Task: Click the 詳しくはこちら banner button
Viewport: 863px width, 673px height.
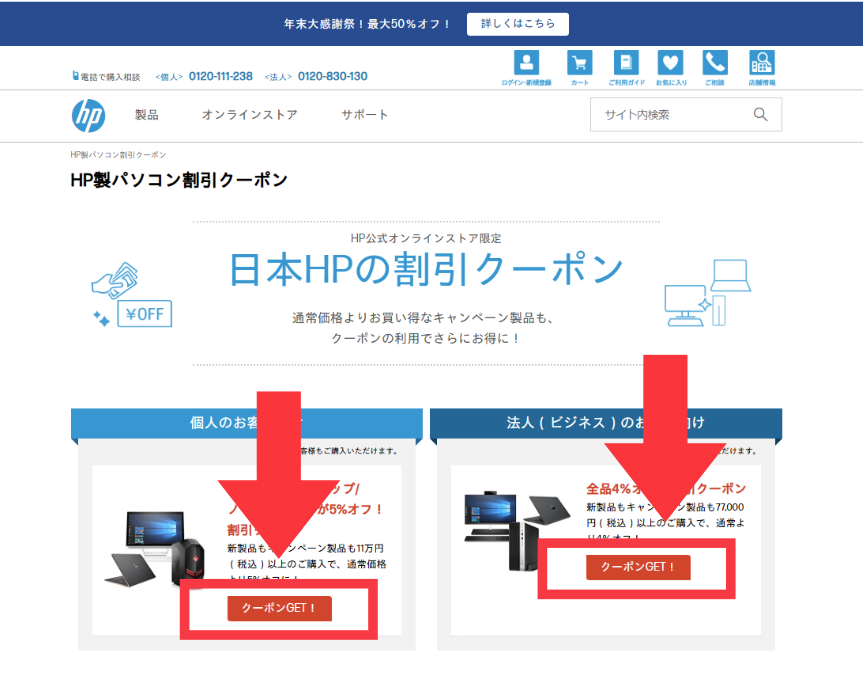Action: pyautogui.click(x=517, y=23)
